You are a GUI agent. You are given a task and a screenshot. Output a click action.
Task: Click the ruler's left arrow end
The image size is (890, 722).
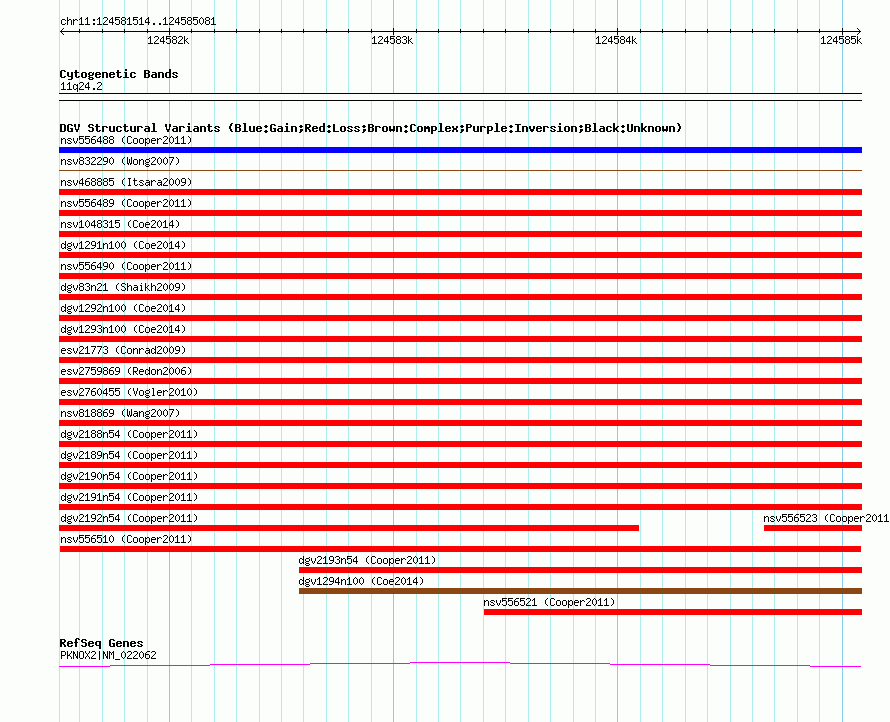tap(62, 32)
